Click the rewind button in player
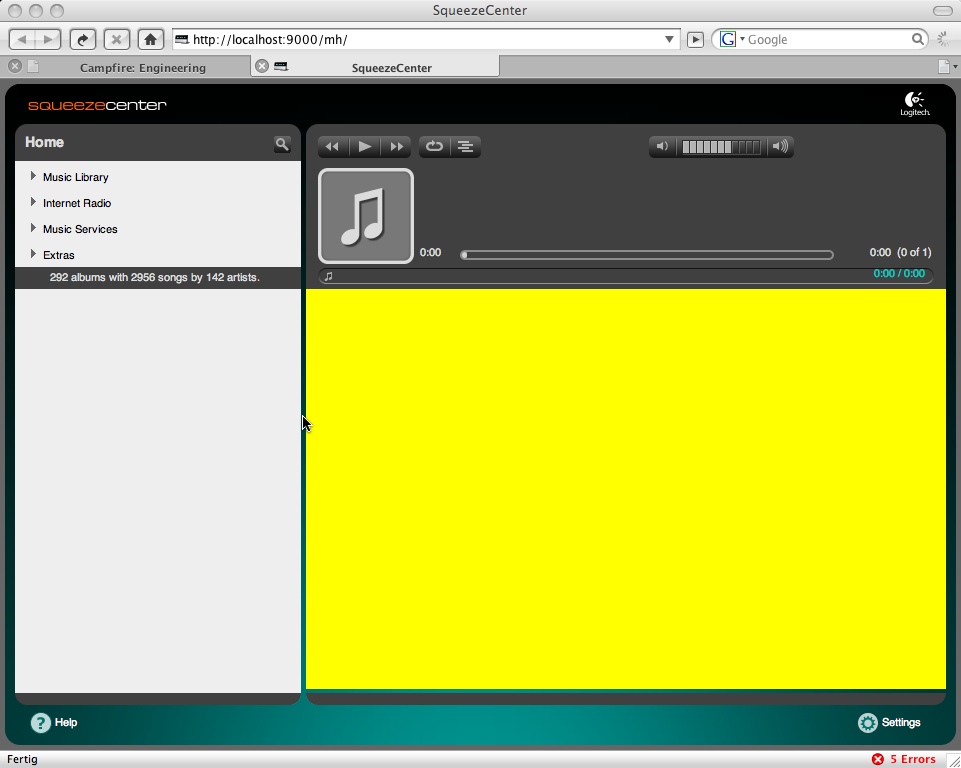 (332, 147)
